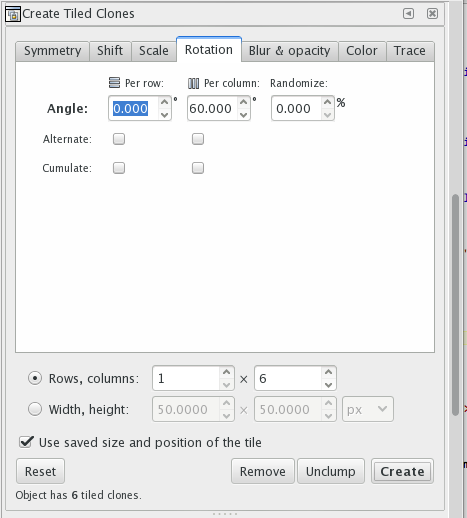Enable Alternate for Per row

click(x=119, y=139)
